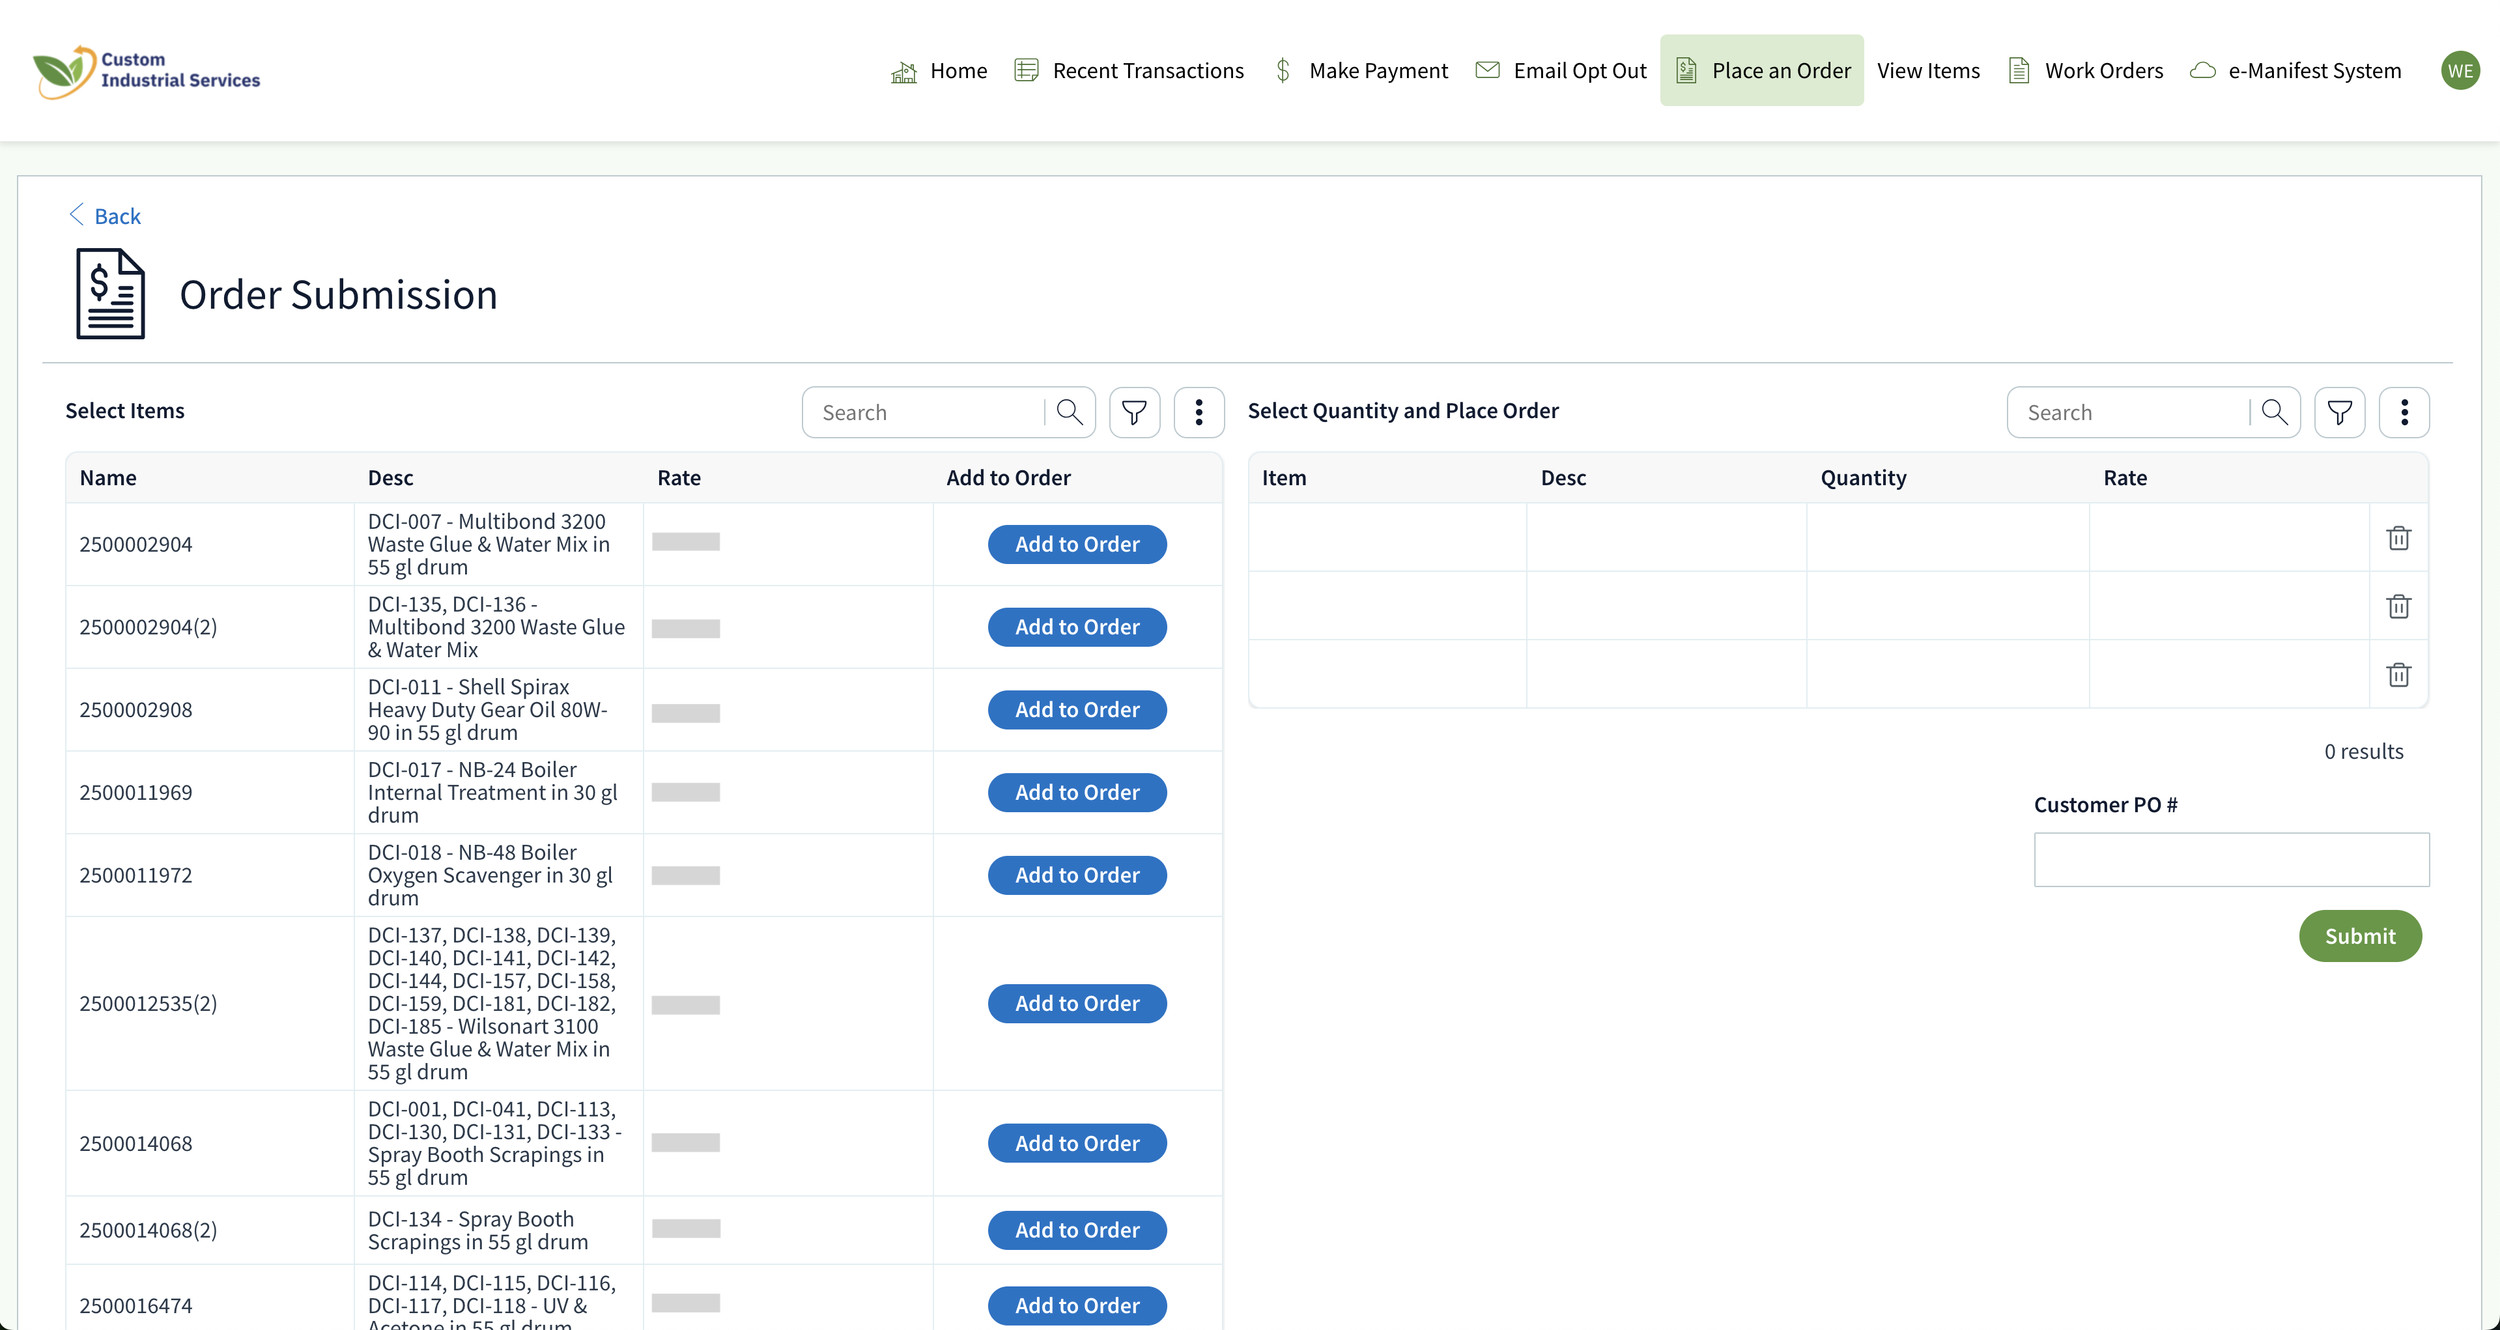Delete the first order row with trash icon
This screenshot has width=2500, height=1330.
click(x=2398, y=538)
